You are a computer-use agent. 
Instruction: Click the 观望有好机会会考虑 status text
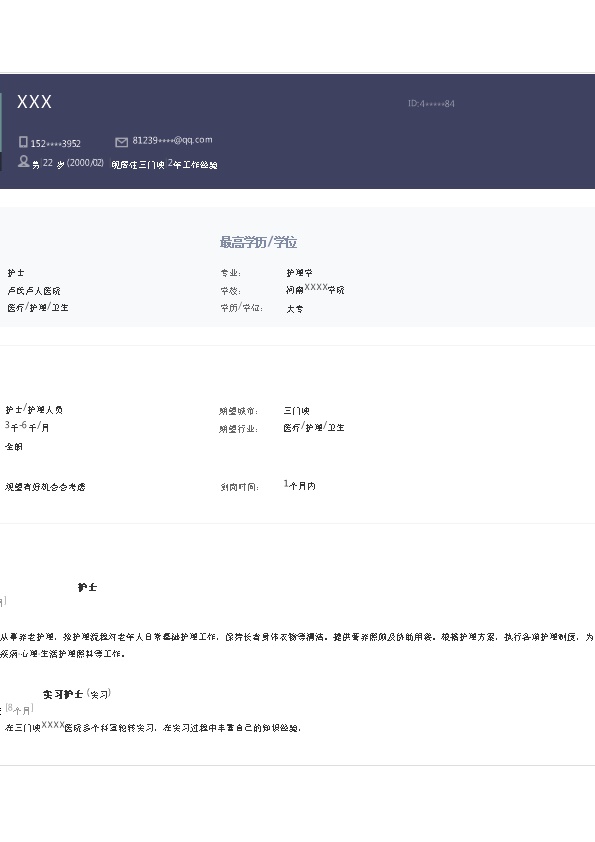click(45, 487)
